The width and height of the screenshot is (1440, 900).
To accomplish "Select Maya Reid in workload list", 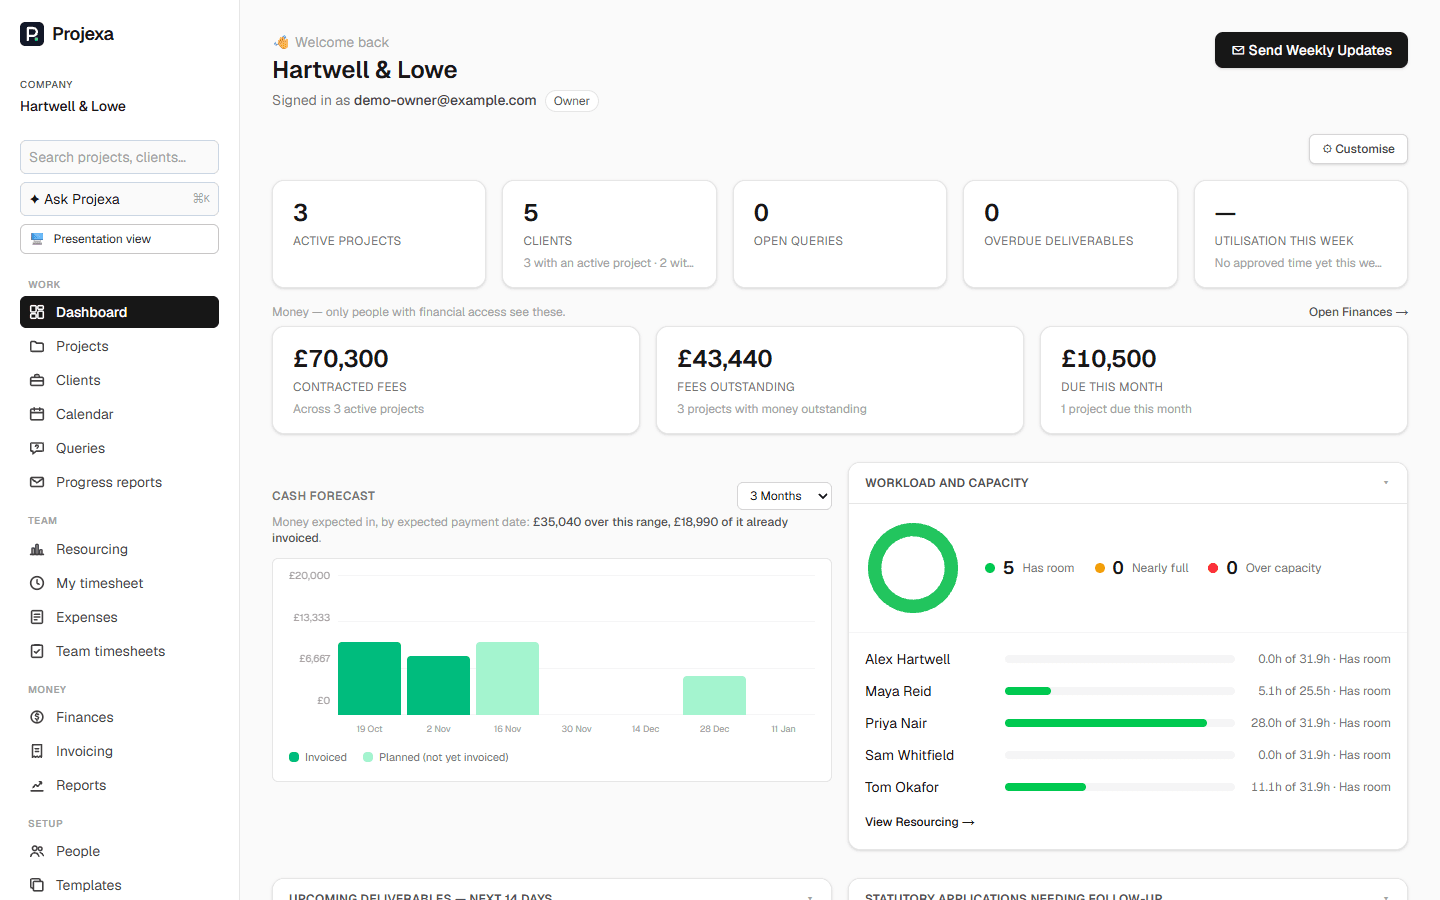I will point(898,691).
